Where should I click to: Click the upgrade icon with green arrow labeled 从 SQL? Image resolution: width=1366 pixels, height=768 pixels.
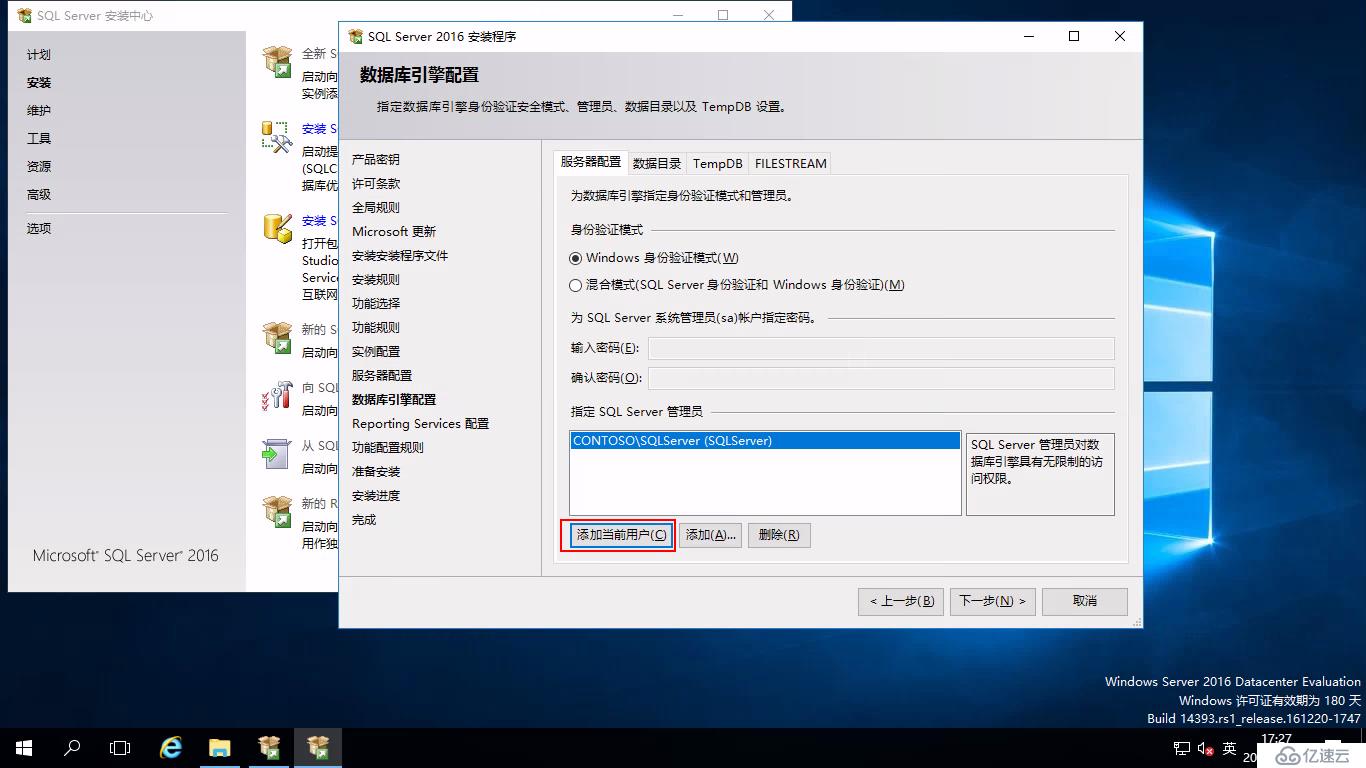coord(277,453)
